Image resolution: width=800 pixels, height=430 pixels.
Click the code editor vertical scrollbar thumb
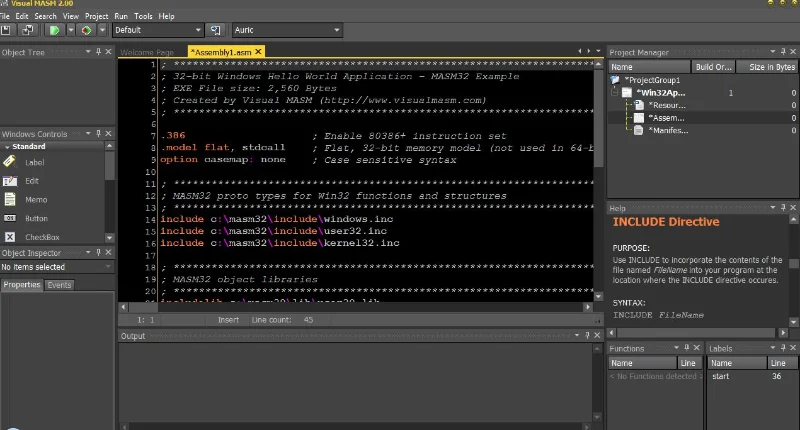point(598,119)
